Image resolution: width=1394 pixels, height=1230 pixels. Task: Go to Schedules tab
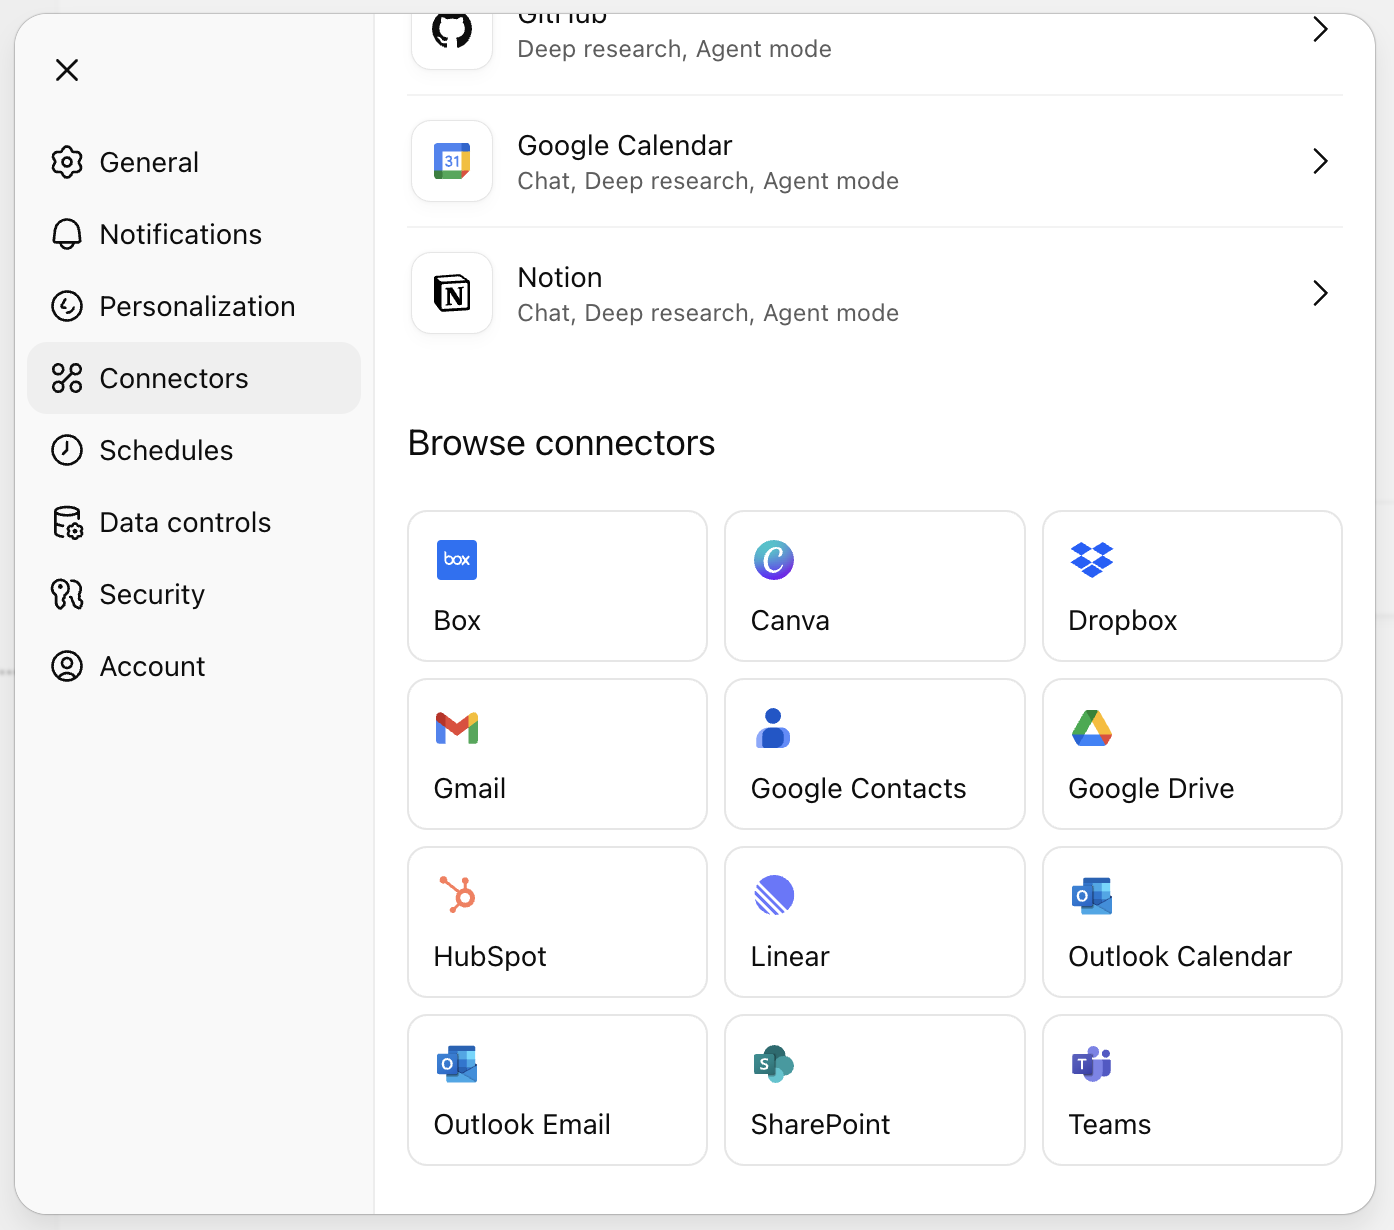pos(194,450)
